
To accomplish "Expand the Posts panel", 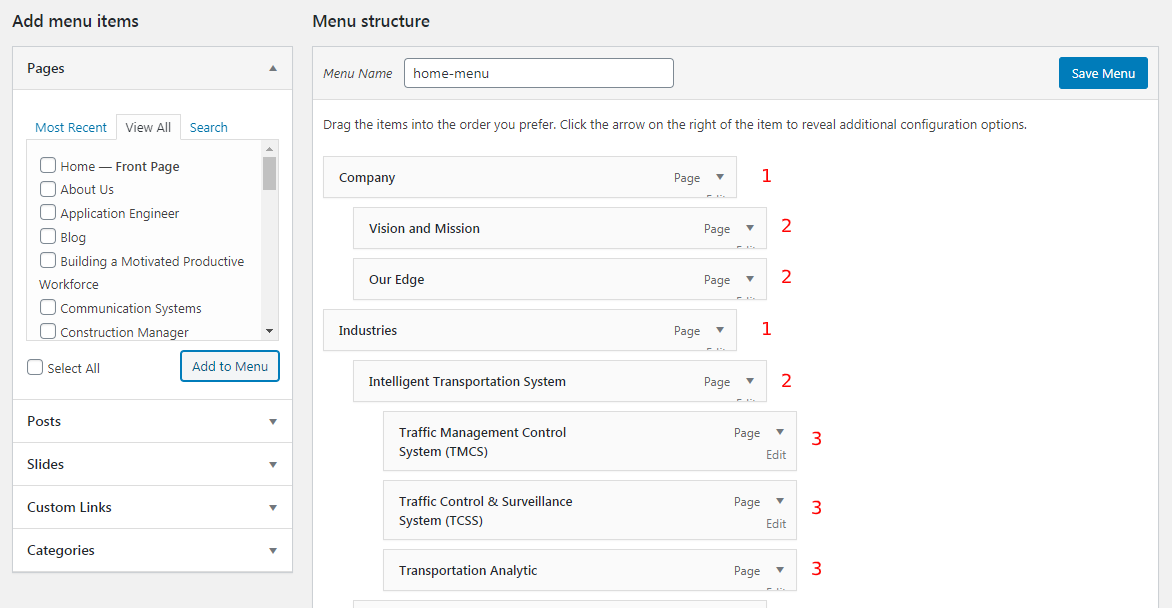I will 273,422.
